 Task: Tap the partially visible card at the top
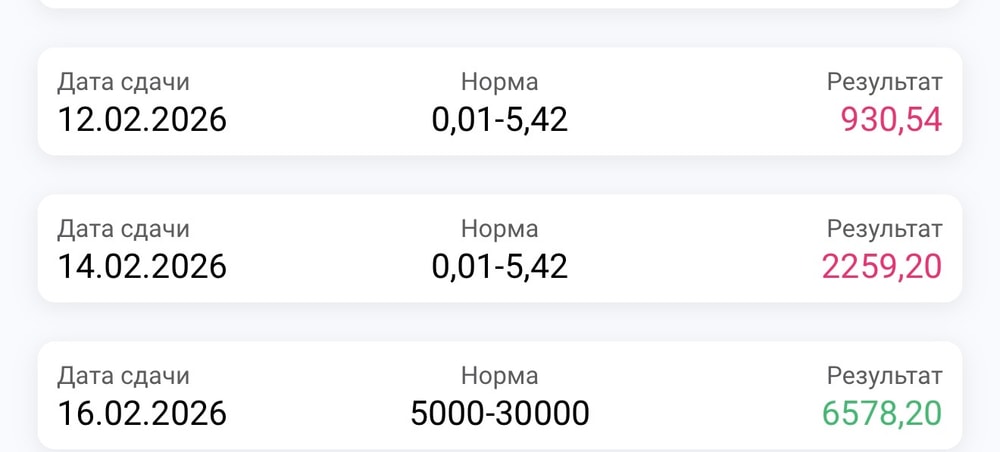point(499,3)
